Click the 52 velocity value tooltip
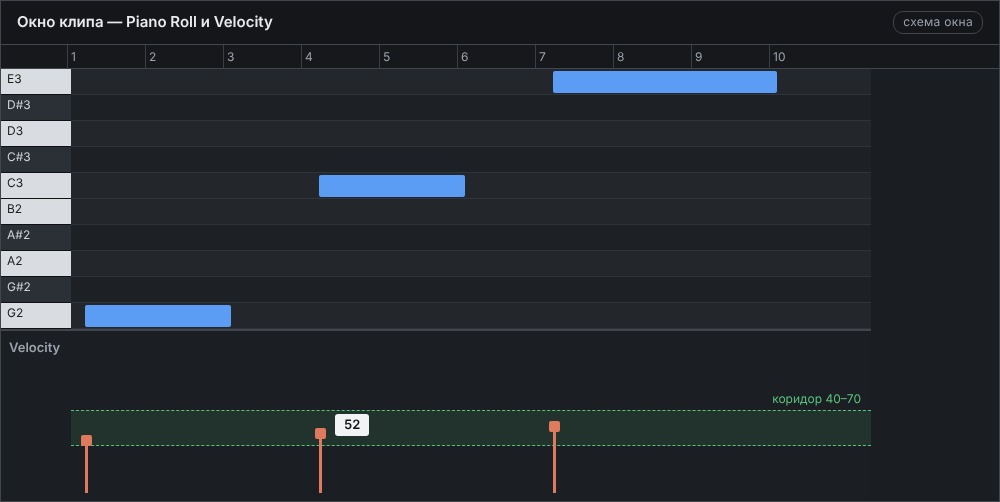 (352, 425)
